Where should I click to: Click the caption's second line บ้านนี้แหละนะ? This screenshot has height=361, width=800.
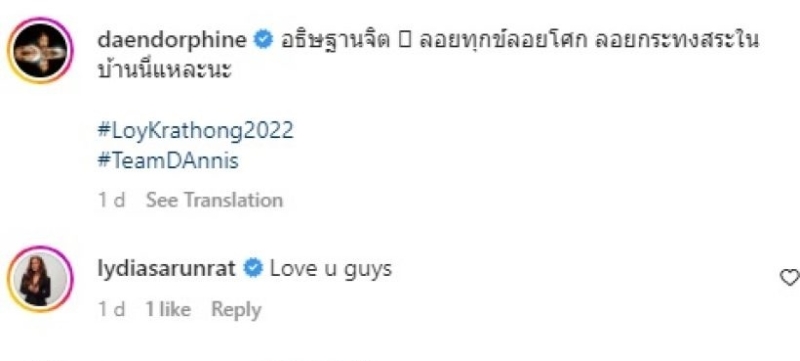click(x=164, y=71)
